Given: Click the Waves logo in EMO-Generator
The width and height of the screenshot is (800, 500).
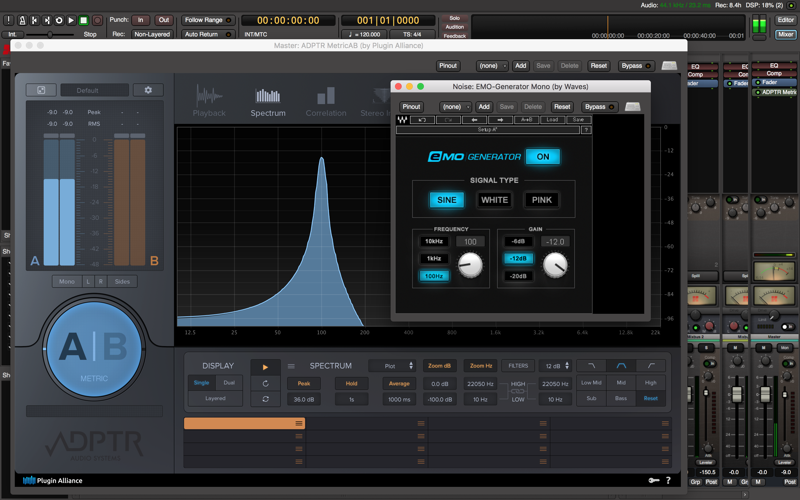Looking at the screenshot, I should (x=402, y=120).
